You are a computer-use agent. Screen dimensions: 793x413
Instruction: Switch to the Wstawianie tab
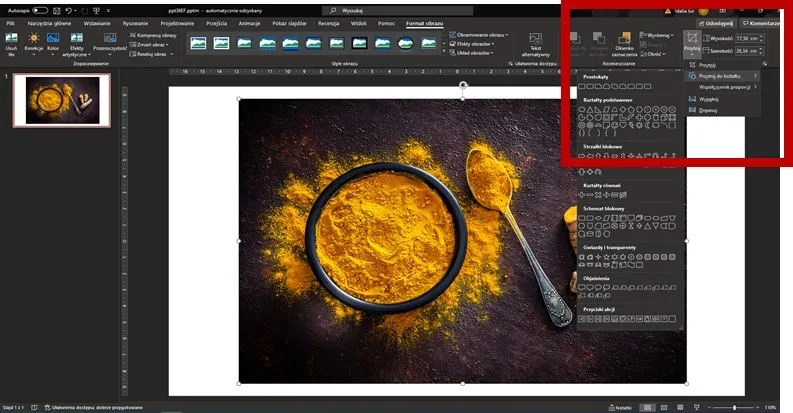[x=97, y=22]
